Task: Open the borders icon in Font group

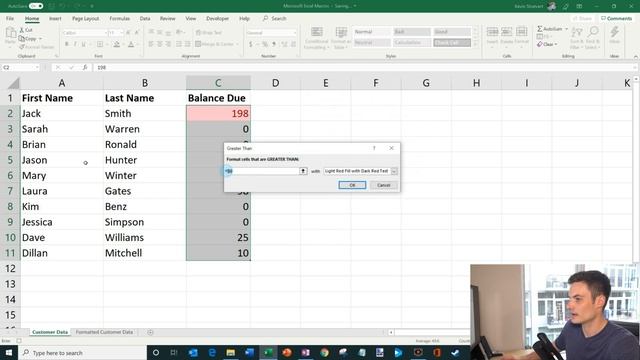Action: 100,44
